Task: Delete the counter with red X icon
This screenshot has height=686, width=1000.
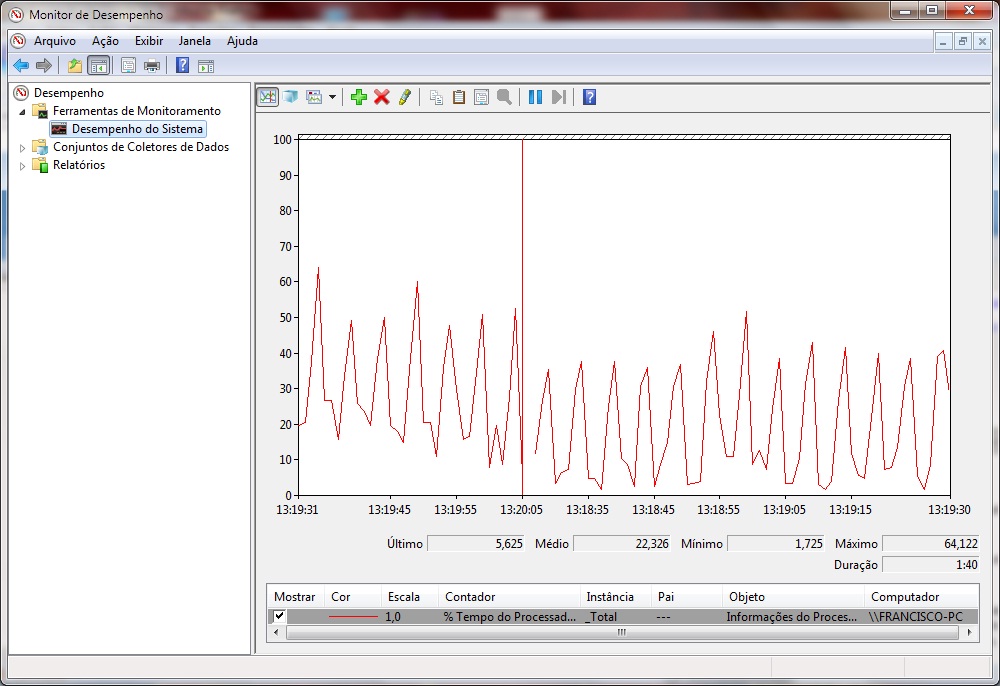Action: 381,97
